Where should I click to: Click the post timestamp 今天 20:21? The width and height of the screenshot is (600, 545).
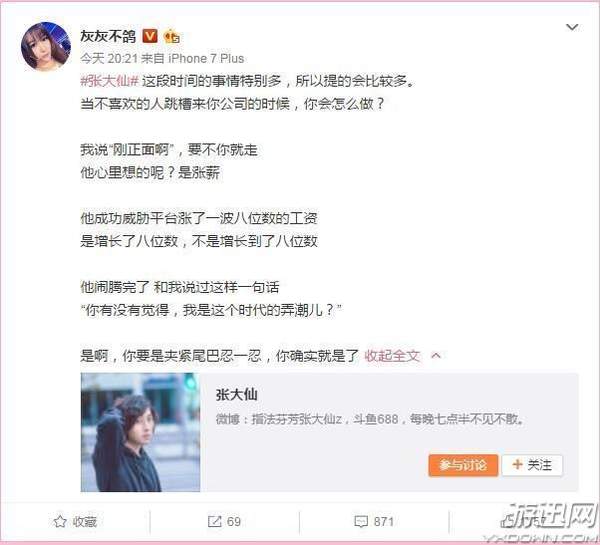[x=109, y=58]
